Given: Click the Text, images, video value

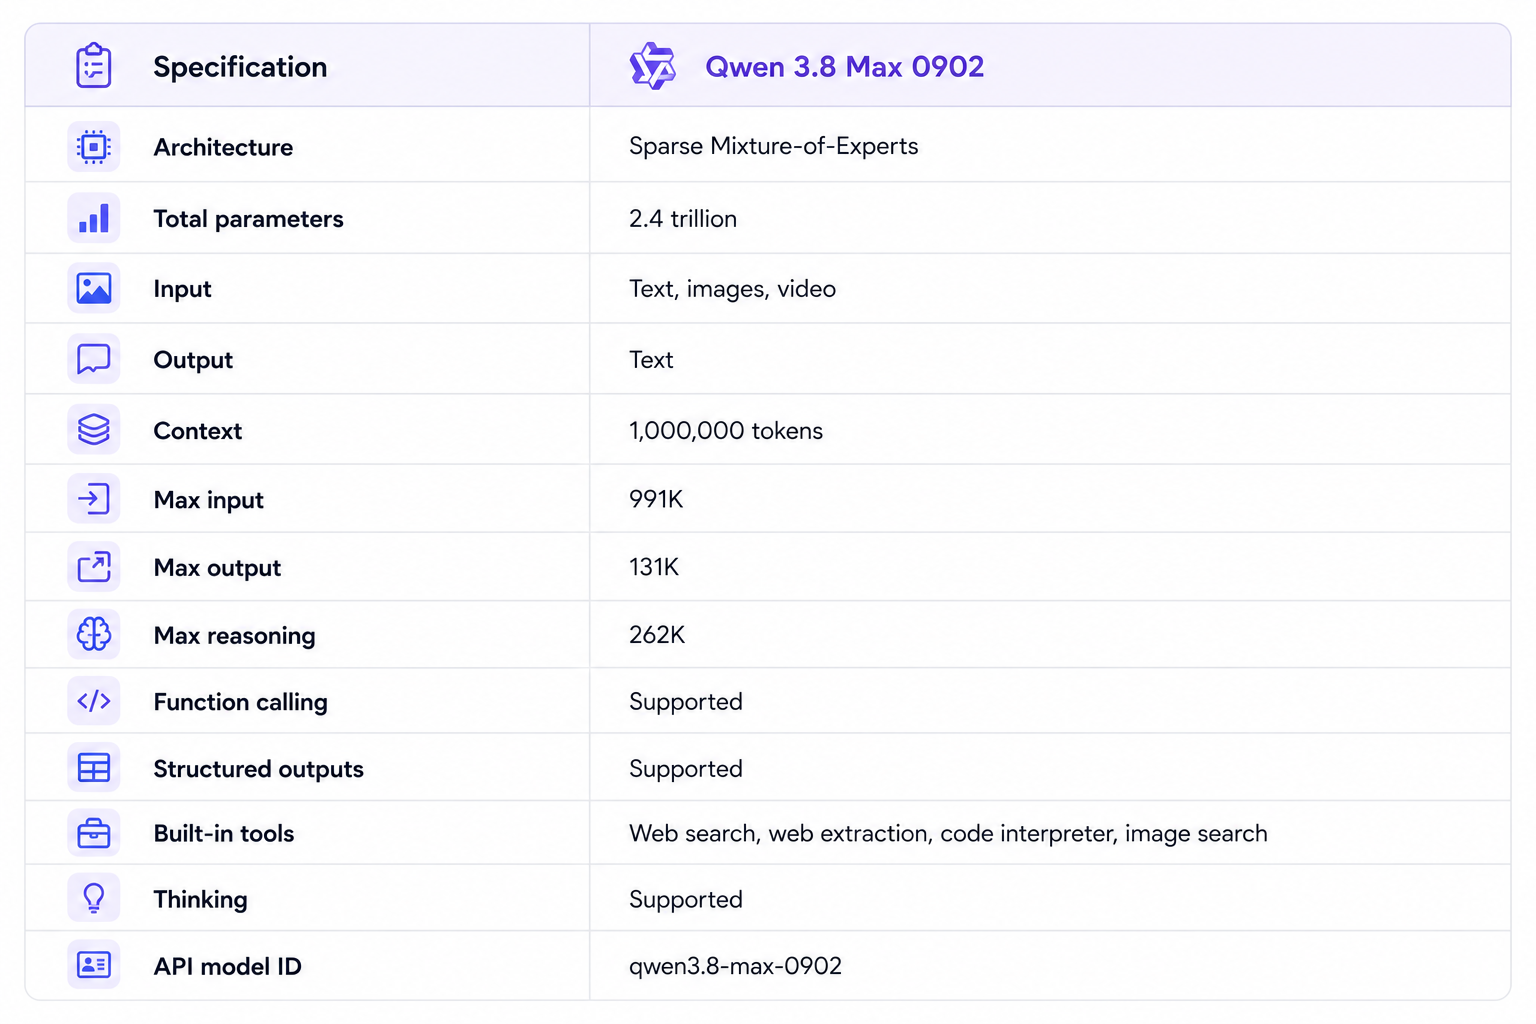Looking at the screenshot, I should [x=732, y=289].
